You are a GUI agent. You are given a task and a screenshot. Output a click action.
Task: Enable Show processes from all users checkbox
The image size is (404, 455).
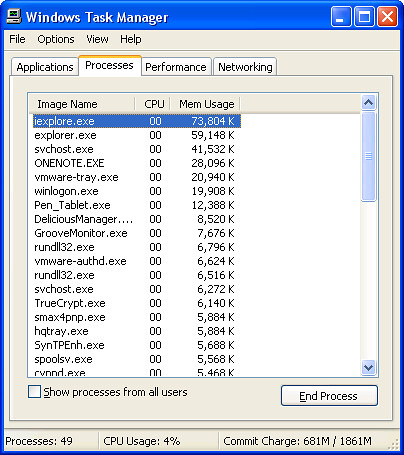coord(34,392)
